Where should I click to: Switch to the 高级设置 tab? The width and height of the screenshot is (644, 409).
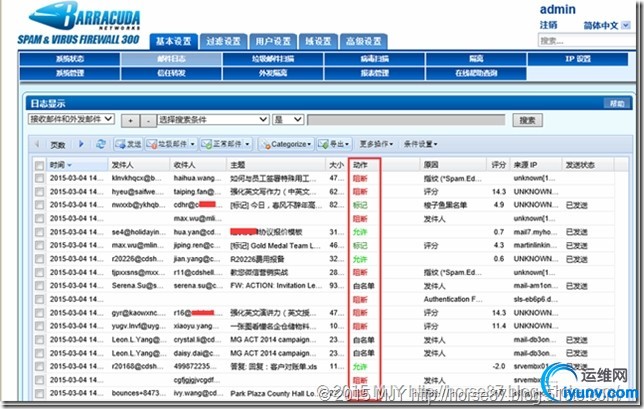pos(363,41)
